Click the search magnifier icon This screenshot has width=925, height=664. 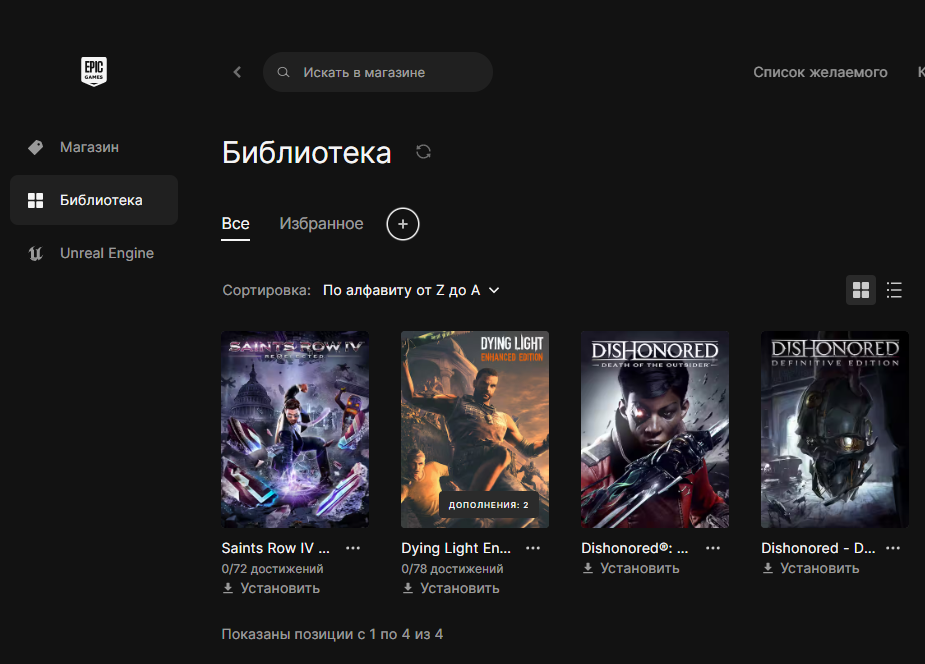pyautogui.click(x=283, y=72)
